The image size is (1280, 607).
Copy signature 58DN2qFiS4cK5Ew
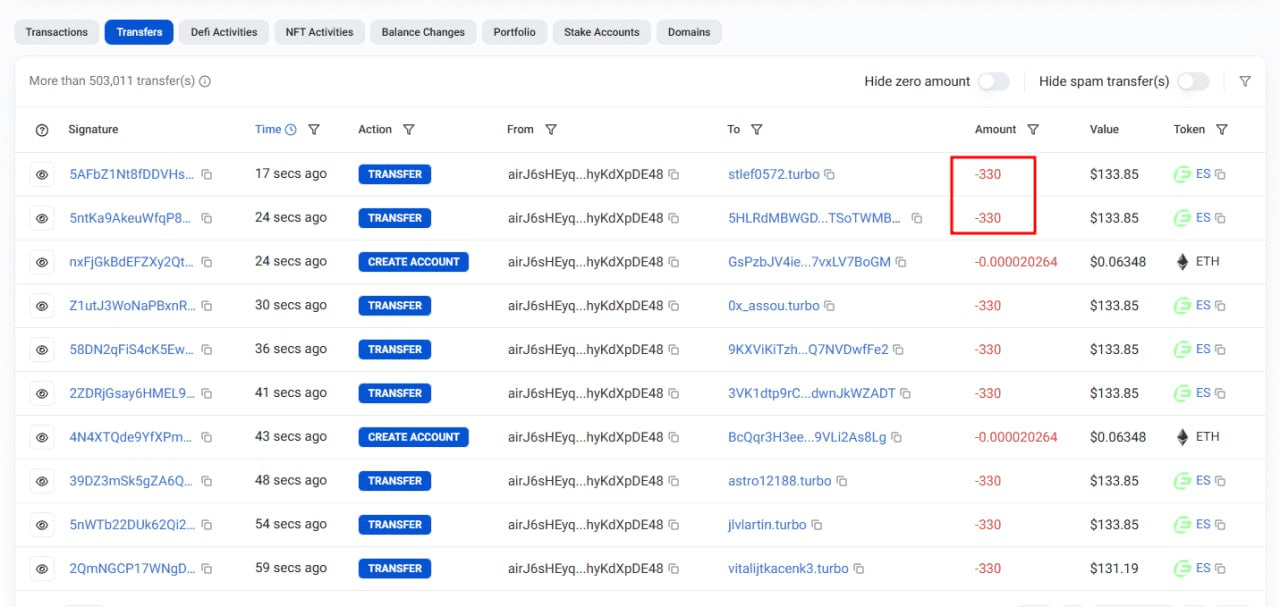tap(207, 350)
